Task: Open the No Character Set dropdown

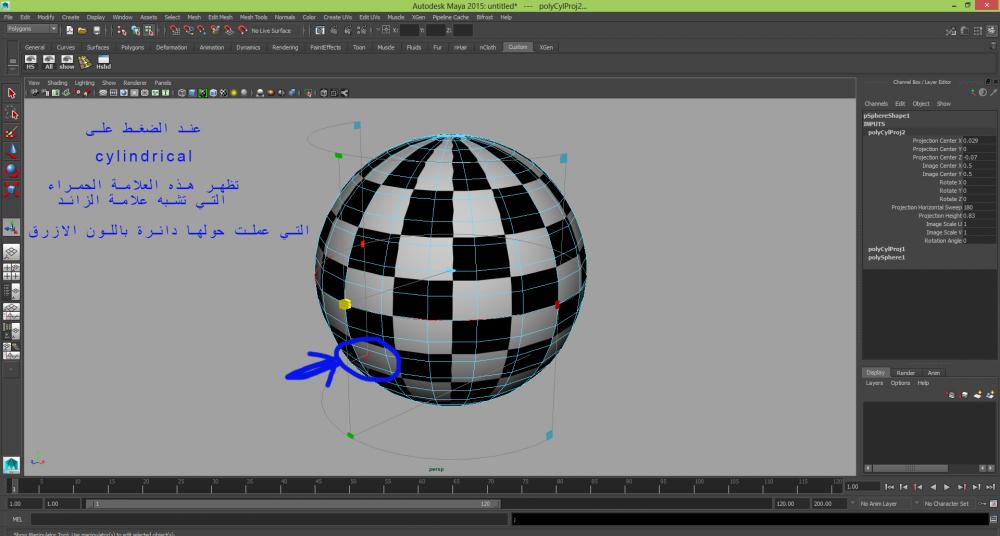Action: point(945,504)
